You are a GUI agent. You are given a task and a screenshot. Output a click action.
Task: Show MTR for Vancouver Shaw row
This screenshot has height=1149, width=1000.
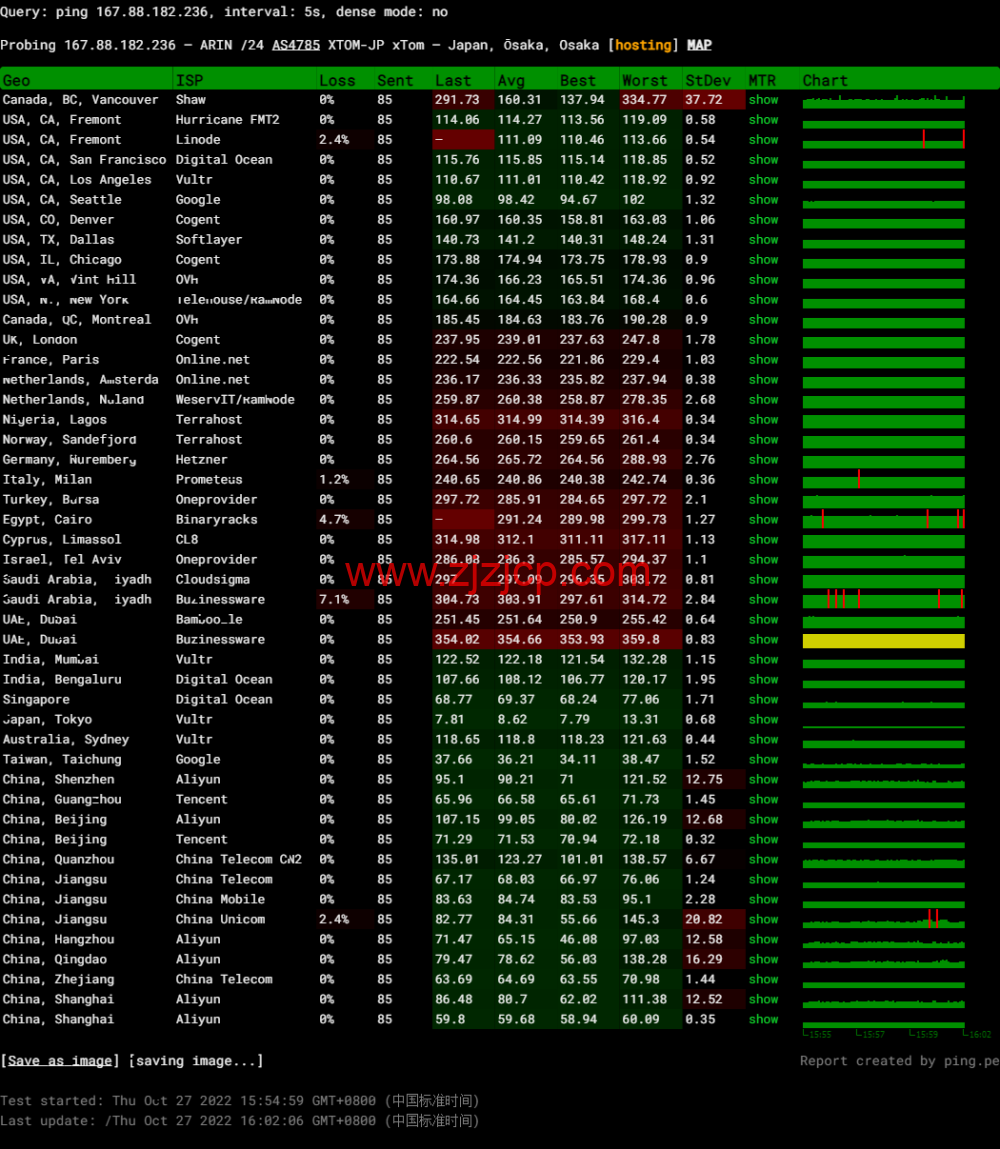click(763, 100)
